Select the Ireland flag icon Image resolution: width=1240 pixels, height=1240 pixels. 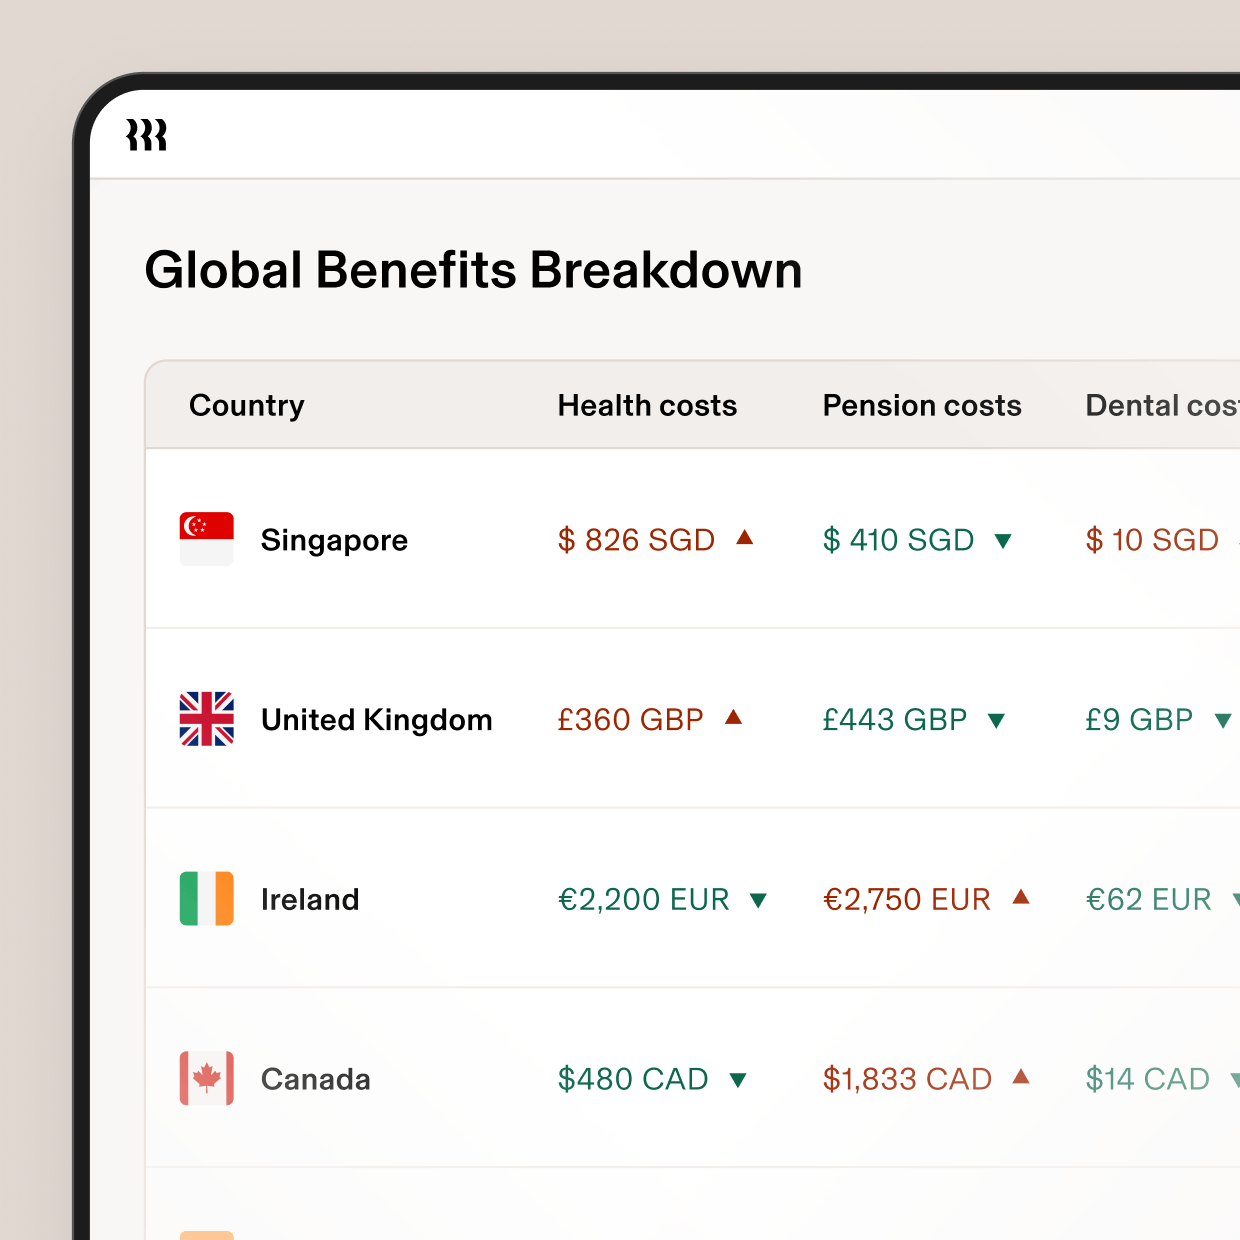click(206, 899)
